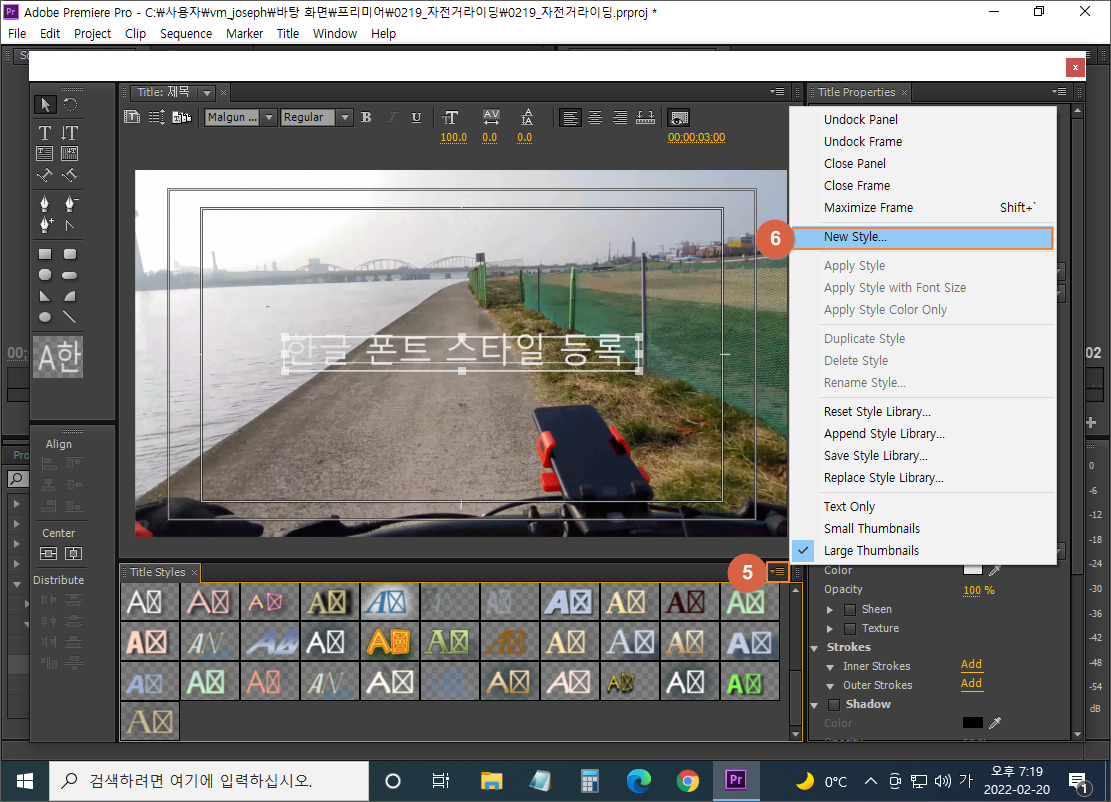The height and width of the screenshot is (802, 1111).
Task: Select the Arc shape tool
Action: point(69,296)
